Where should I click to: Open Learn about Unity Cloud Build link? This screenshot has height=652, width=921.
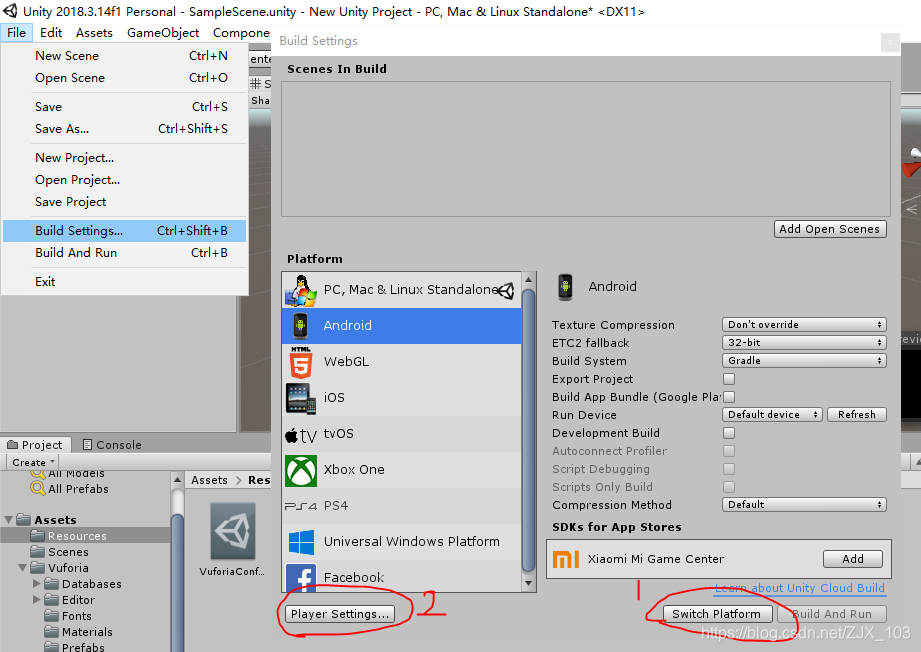click(x=799, y=588)
